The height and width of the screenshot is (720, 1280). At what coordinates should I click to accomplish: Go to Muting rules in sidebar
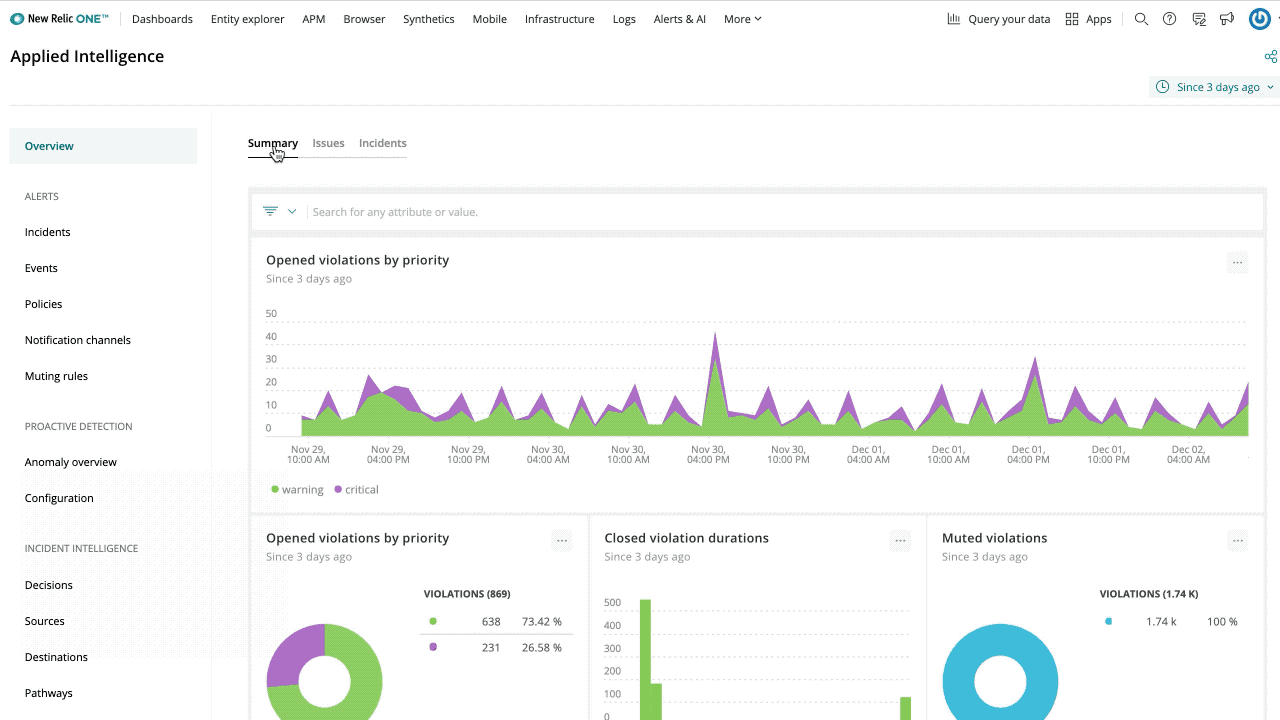(56, 376)
